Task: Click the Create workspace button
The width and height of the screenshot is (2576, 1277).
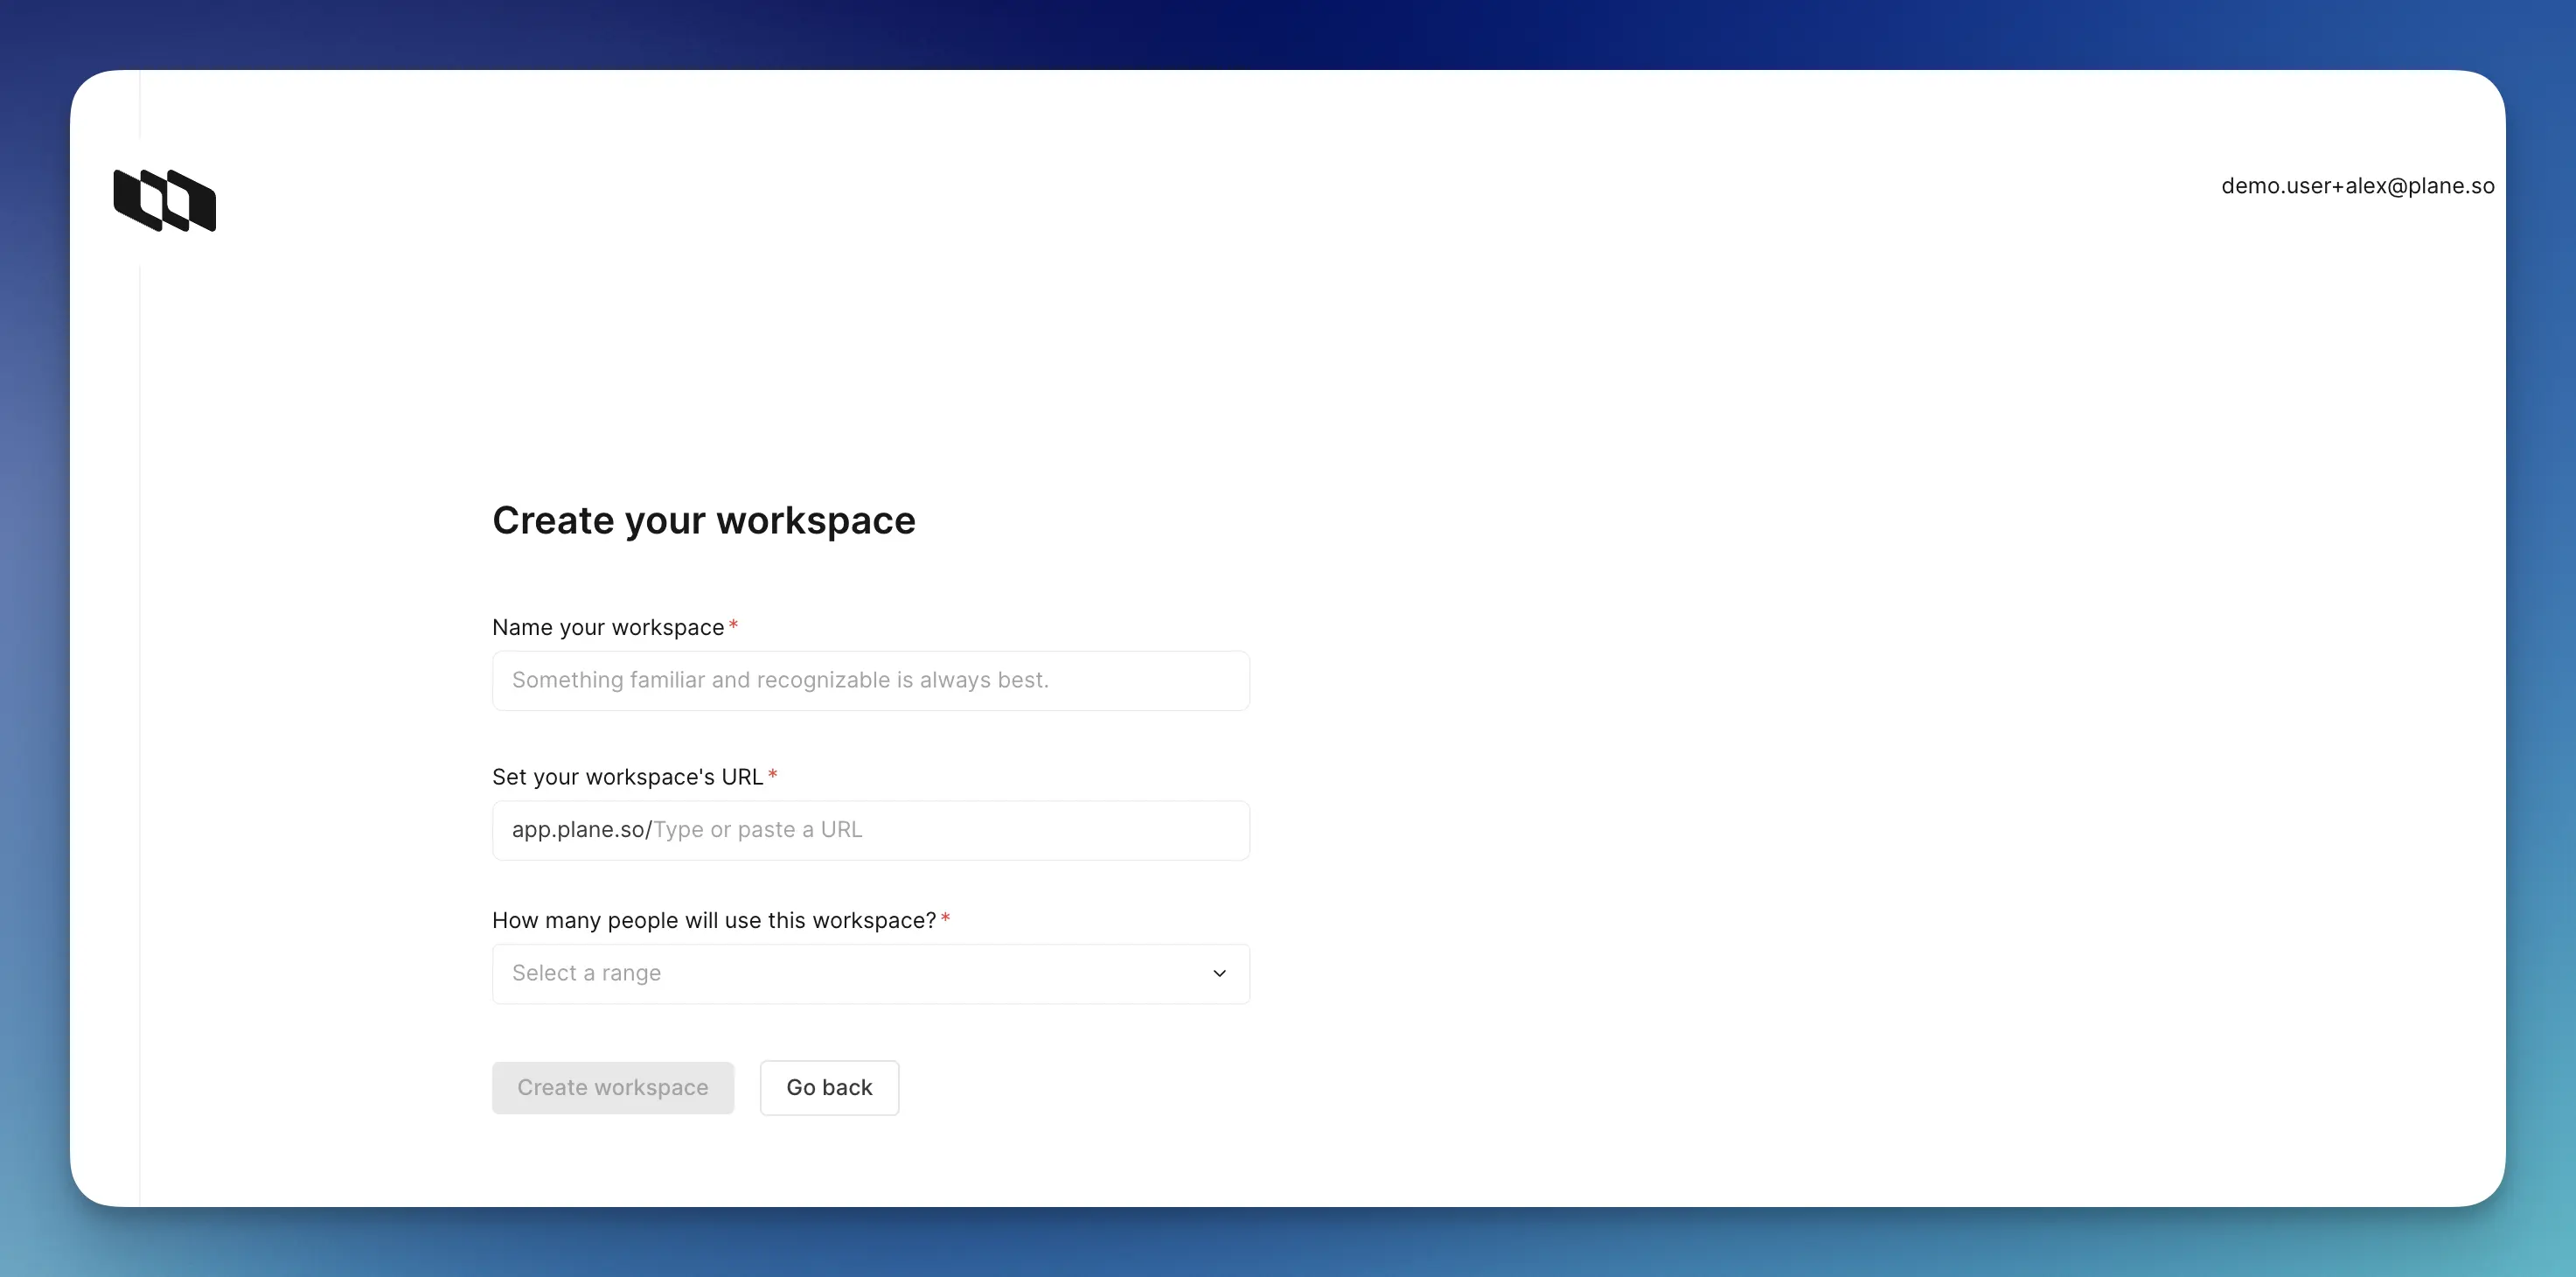Action: coord(613,1087)
